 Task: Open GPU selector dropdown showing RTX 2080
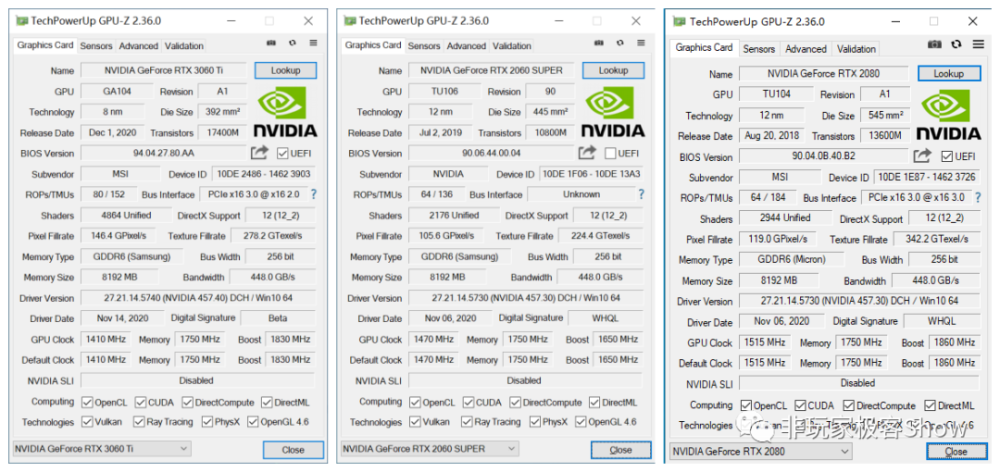(760, 452)
